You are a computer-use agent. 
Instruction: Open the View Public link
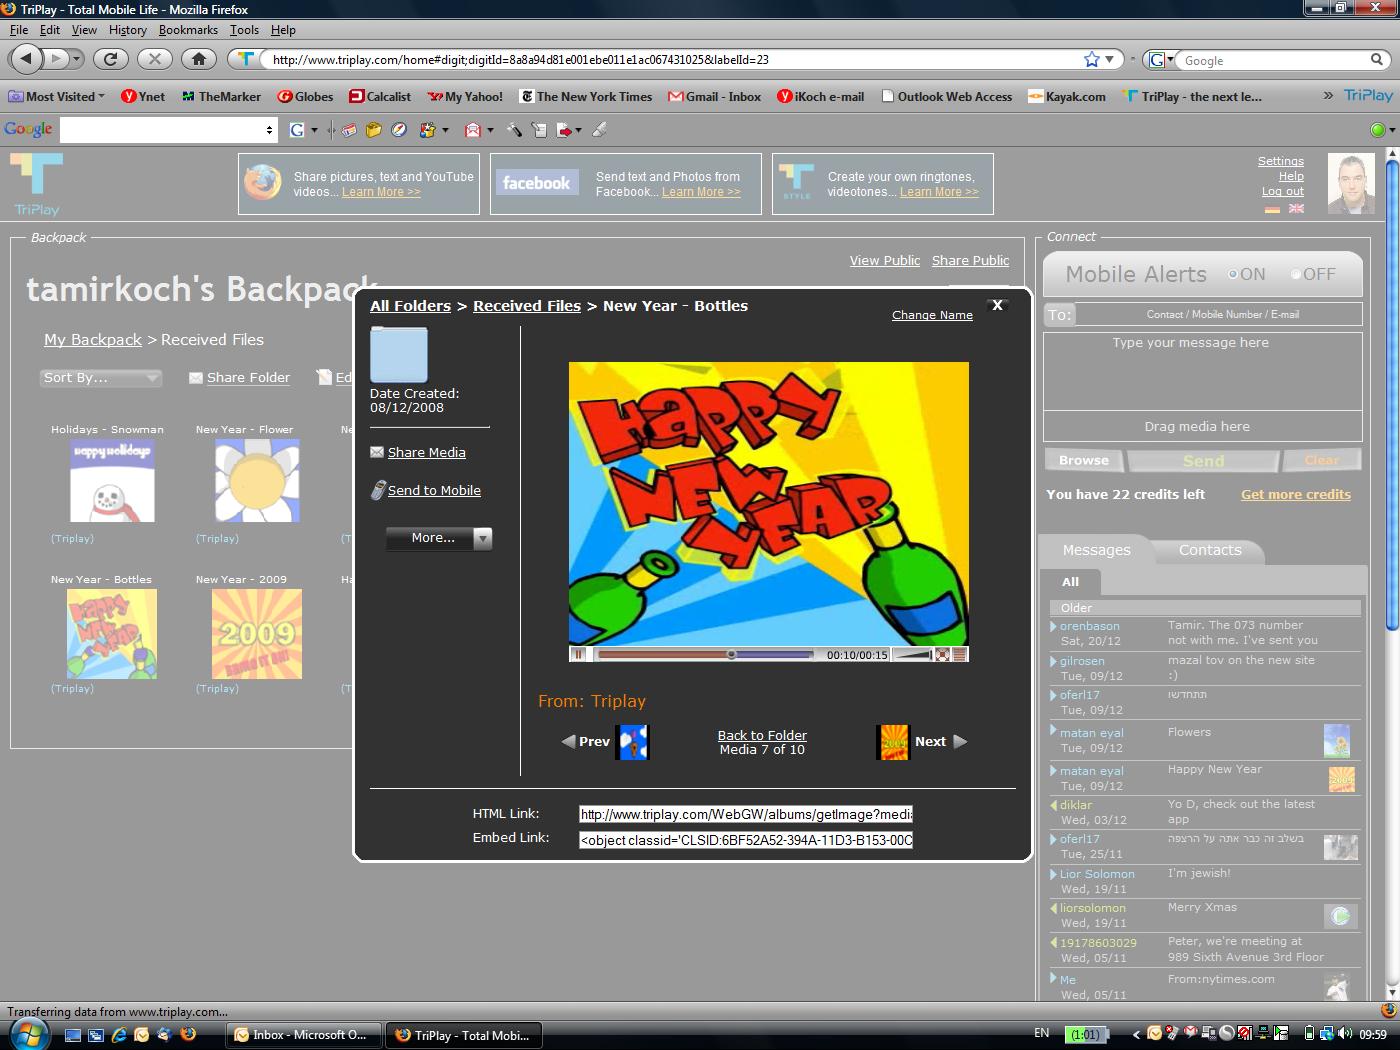tap(885, 260)
